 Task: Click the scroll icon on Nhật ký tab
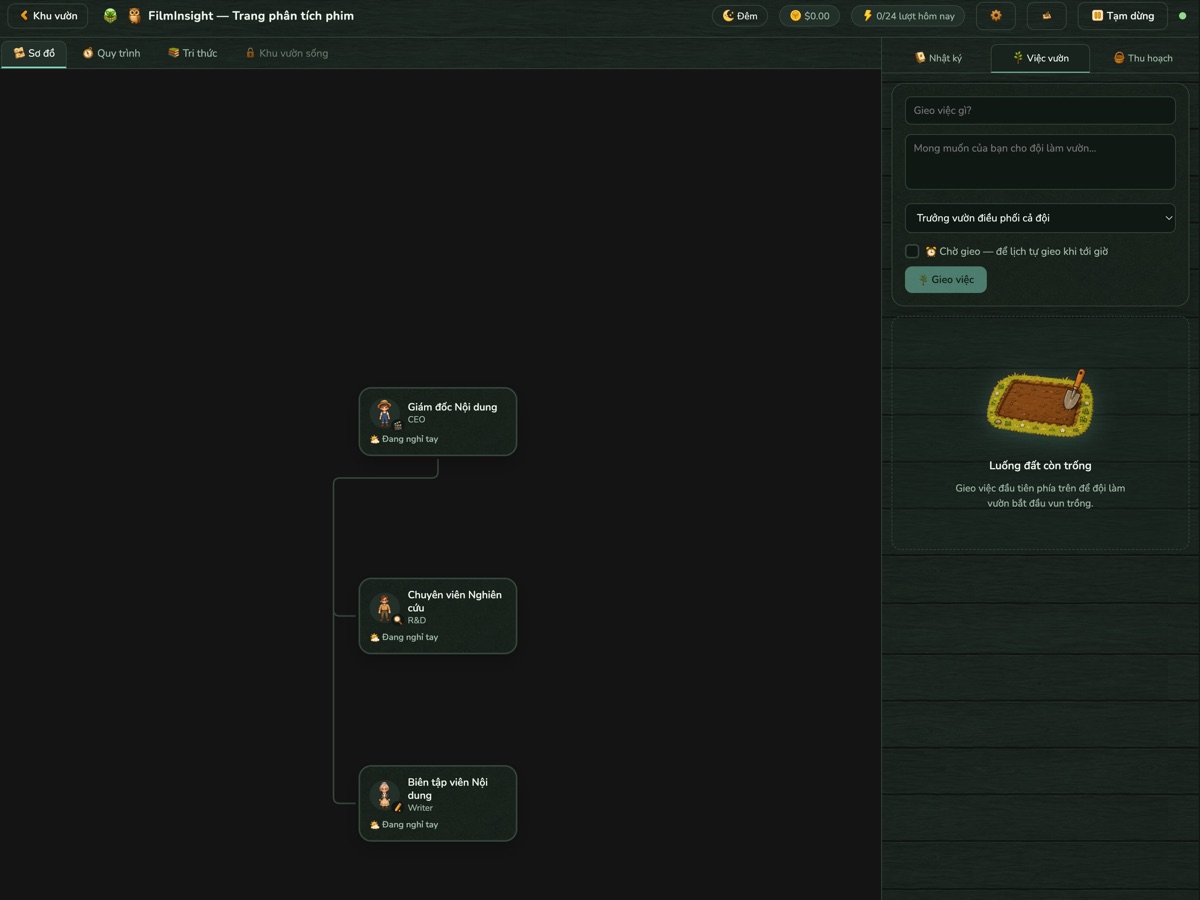tap(920, 58)
